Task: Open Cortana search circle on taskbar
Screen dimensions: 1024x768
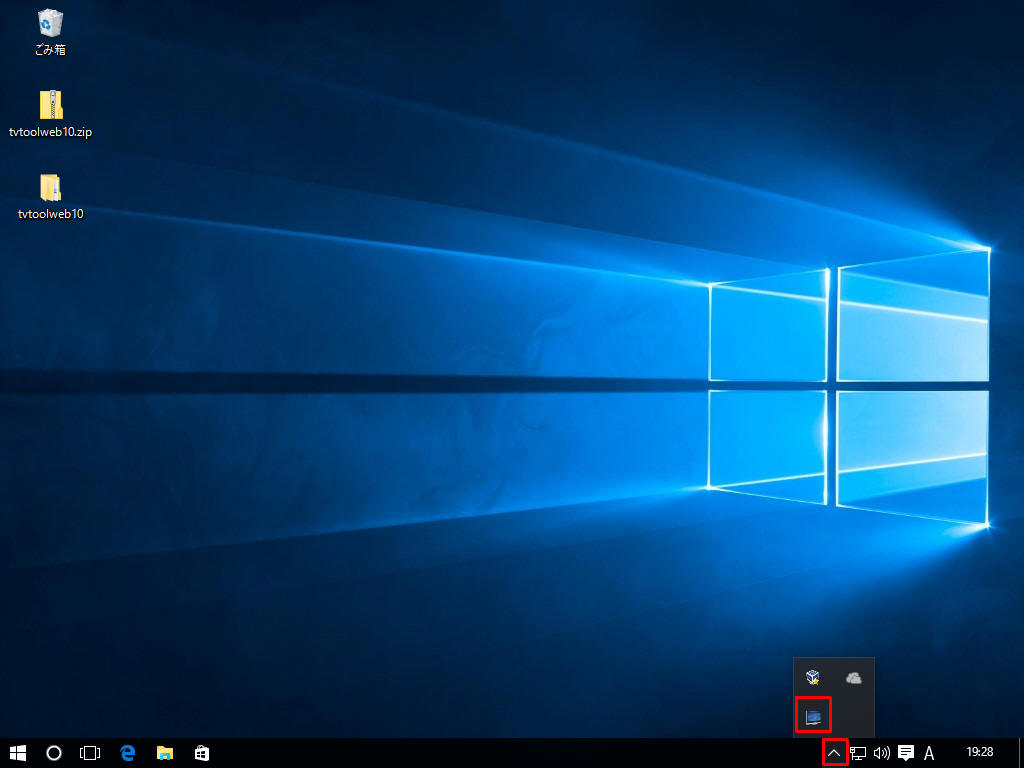Action: pyautogui.click(x=54, y=753)
